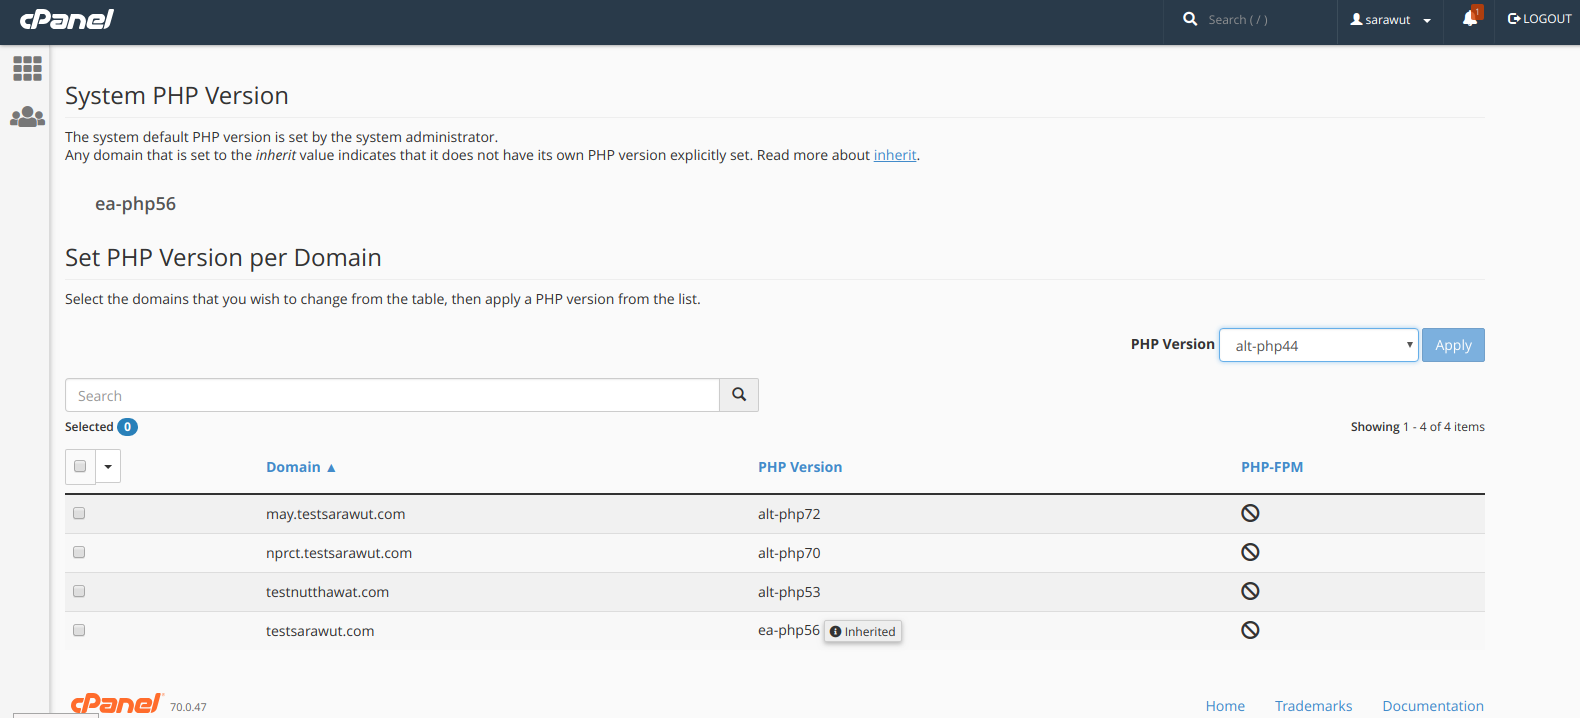Click the magnifier search button beside domain search

point(739,395)
